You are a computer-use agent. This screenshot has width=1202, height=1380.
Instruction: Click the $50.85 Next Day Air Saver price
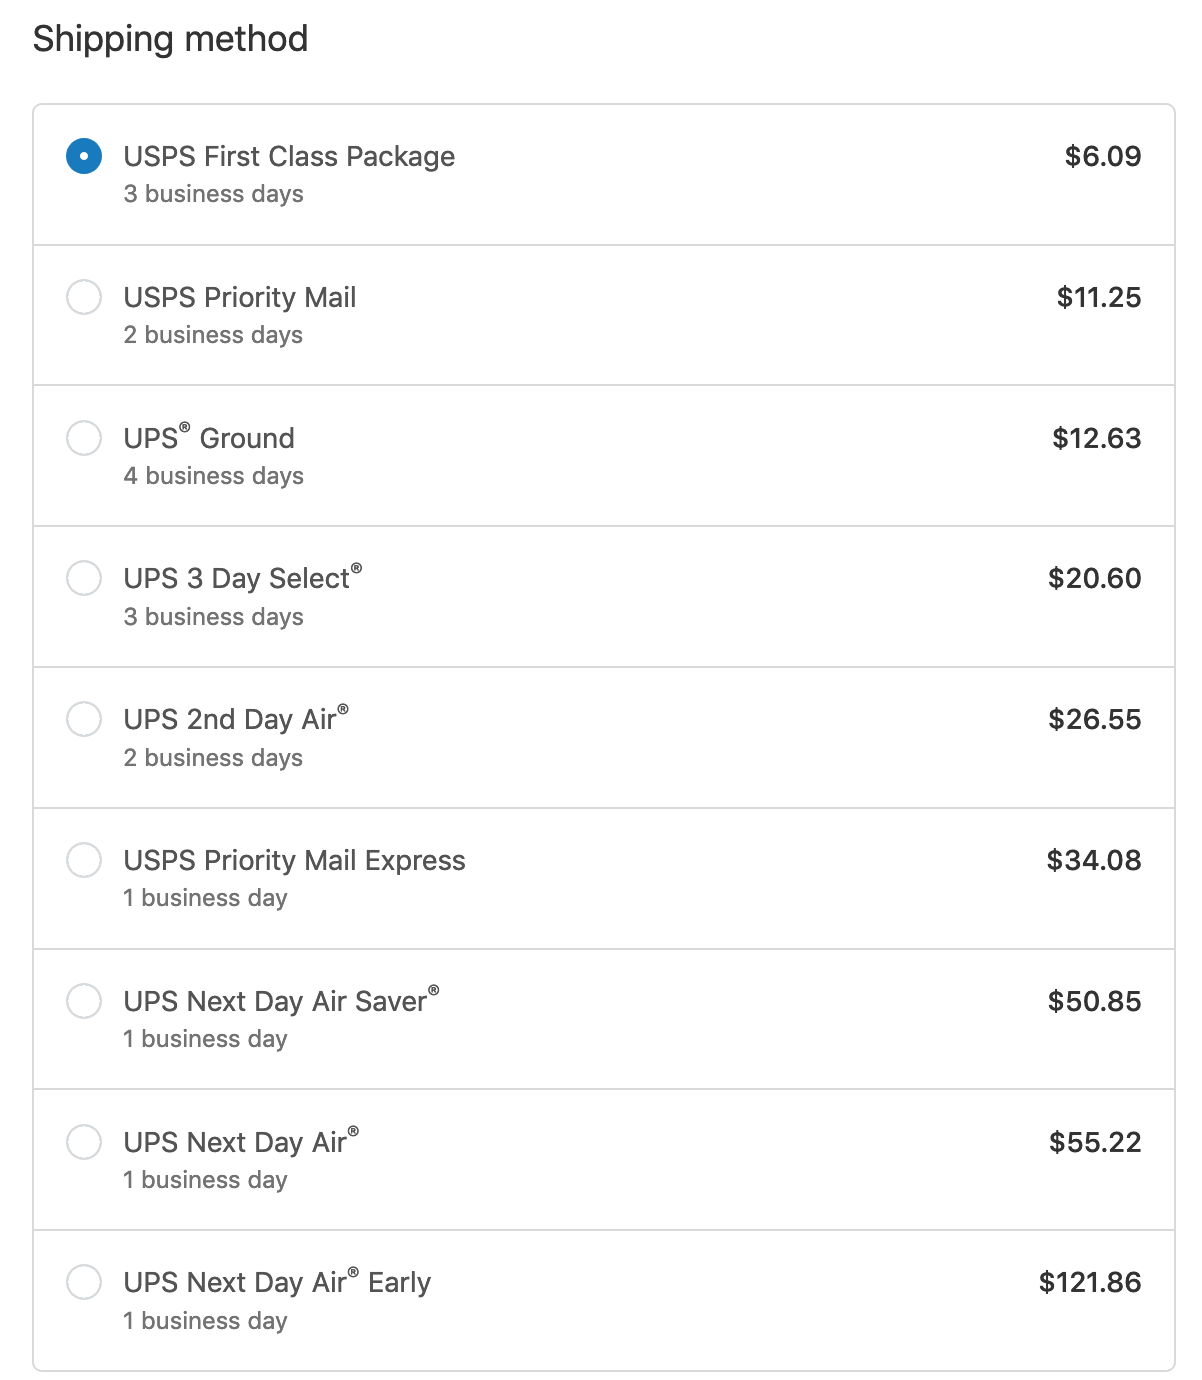click(x=1094, y=1002)
